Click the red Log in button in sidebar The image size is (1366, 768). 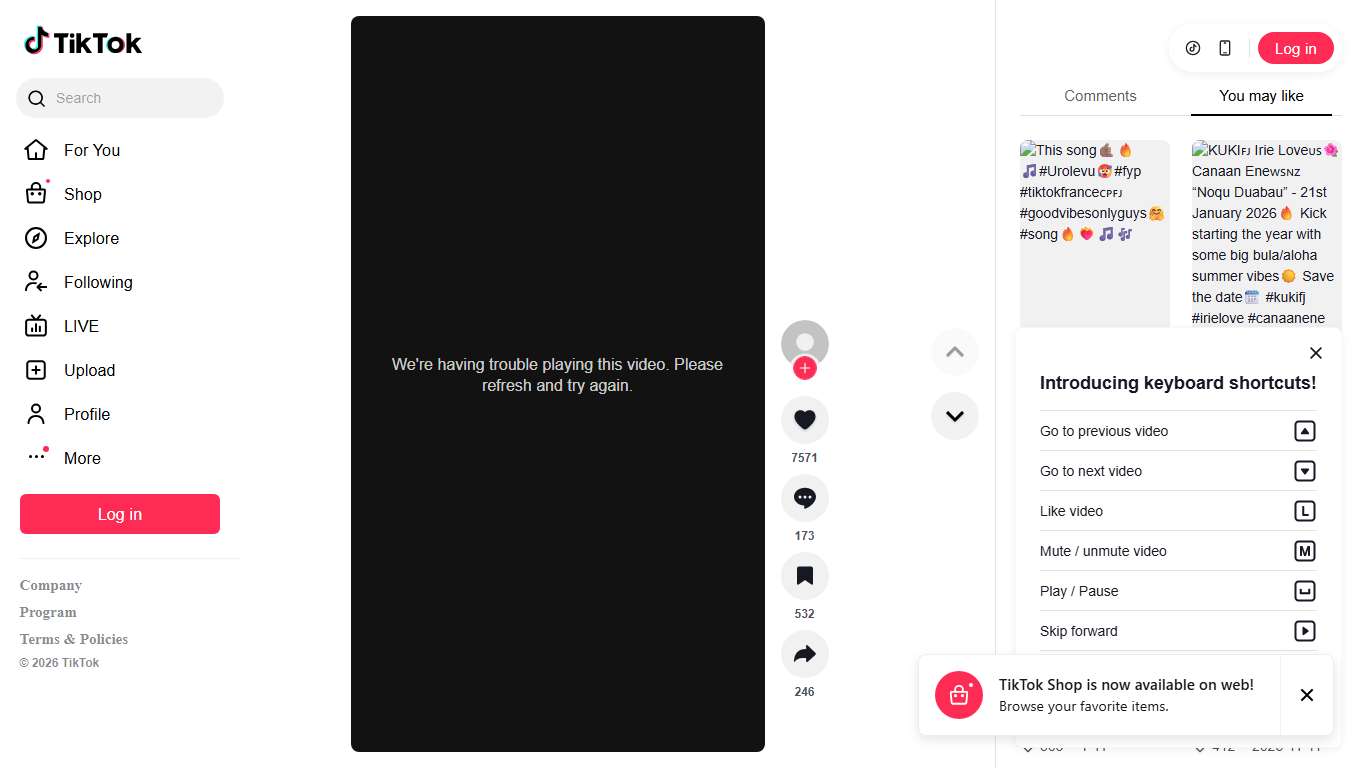point(120,514)
